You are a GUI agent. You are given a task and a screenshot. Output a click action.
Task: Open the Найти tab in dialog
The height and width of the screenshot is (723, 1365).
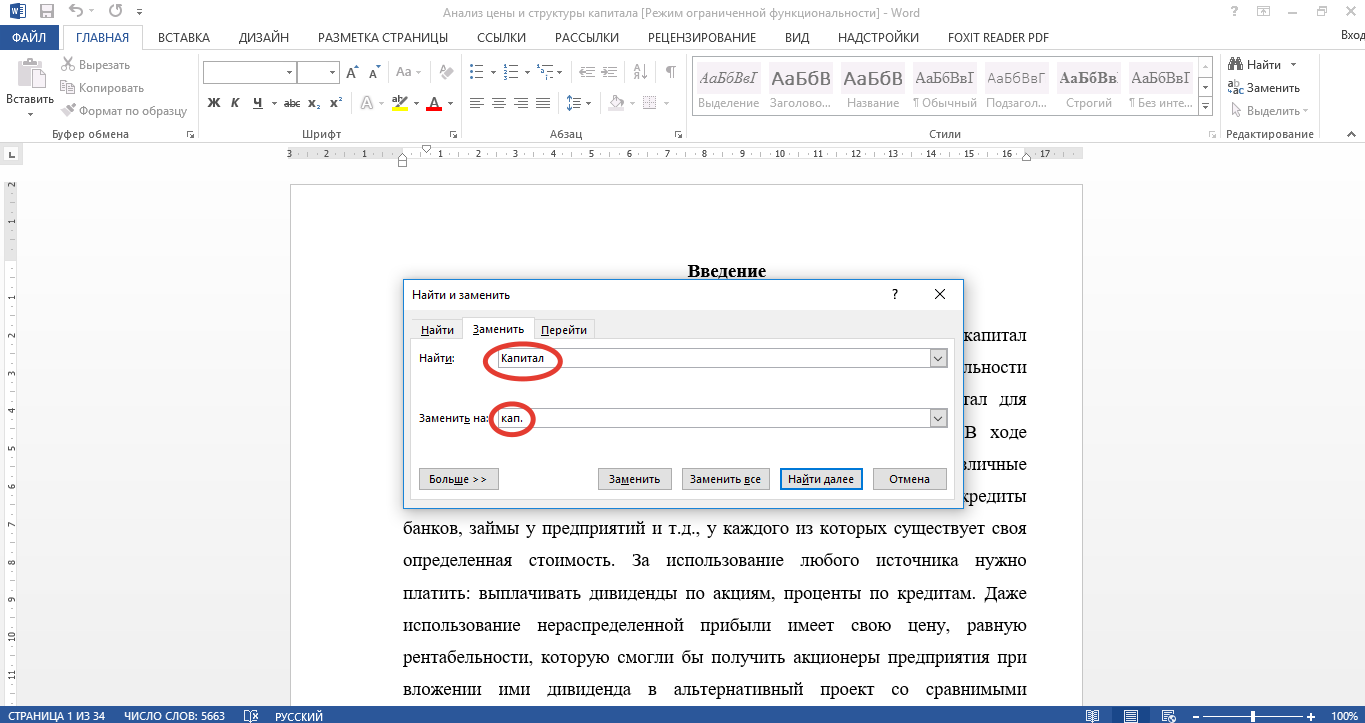(x=437, y=329)
